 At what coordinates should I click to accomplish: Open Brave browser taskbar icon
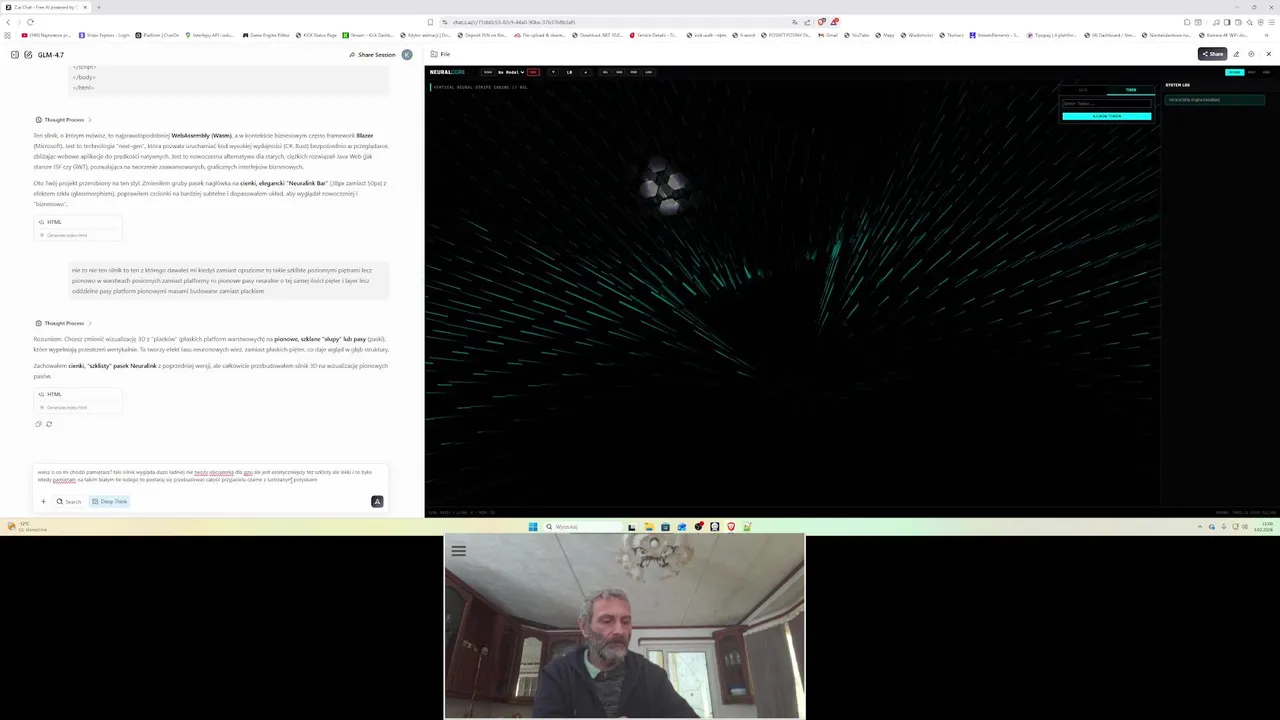pos(731,526)
